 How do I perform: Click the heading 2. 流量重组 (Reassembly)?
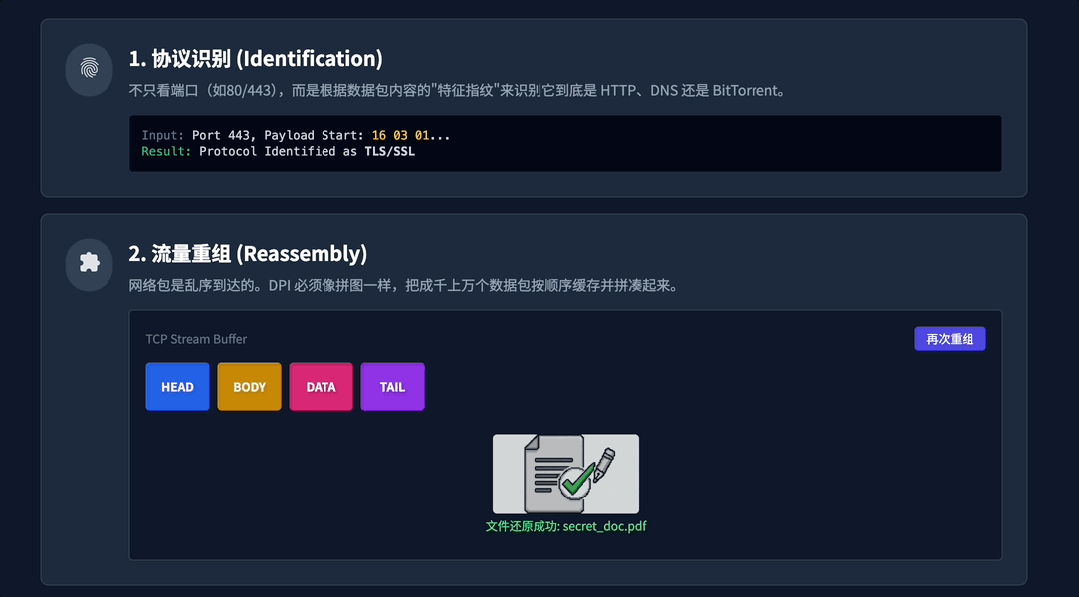pyautogui.click(x=247, y=253)
